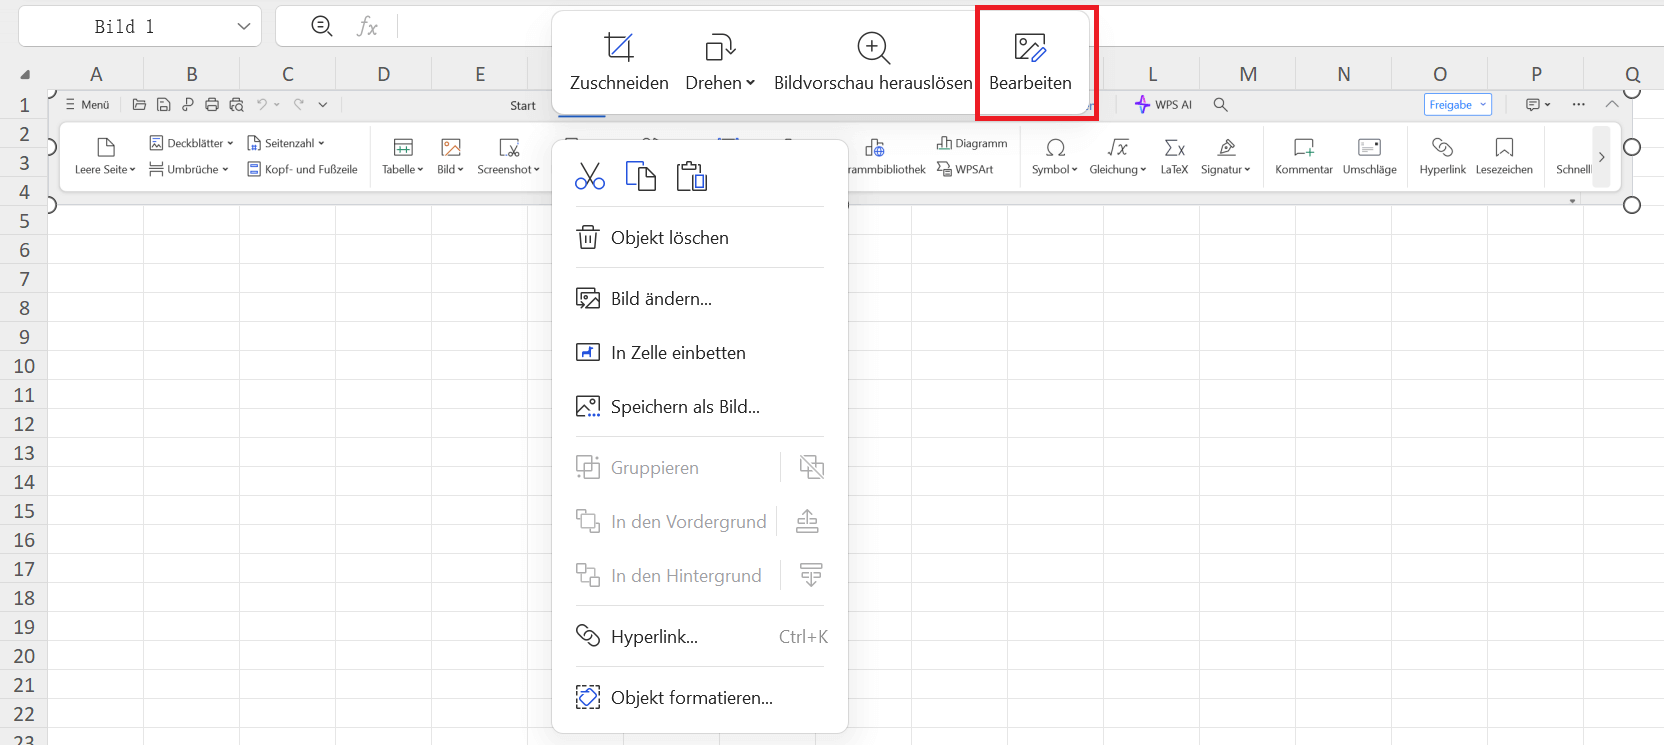
Task: Click the collapse-ribbon chevron in the embedded picture
Action: tap(1612, 104)
